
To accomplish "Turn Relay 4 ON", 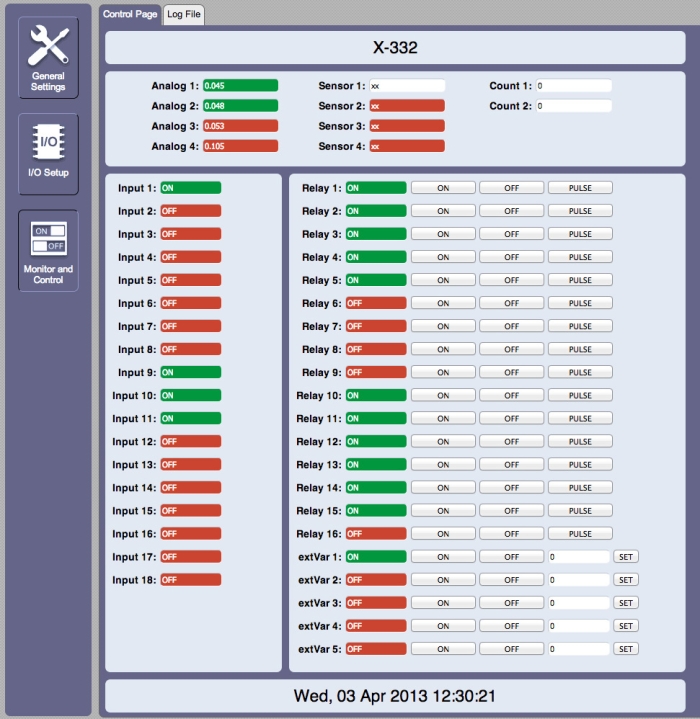I will [x=443, y=257].
